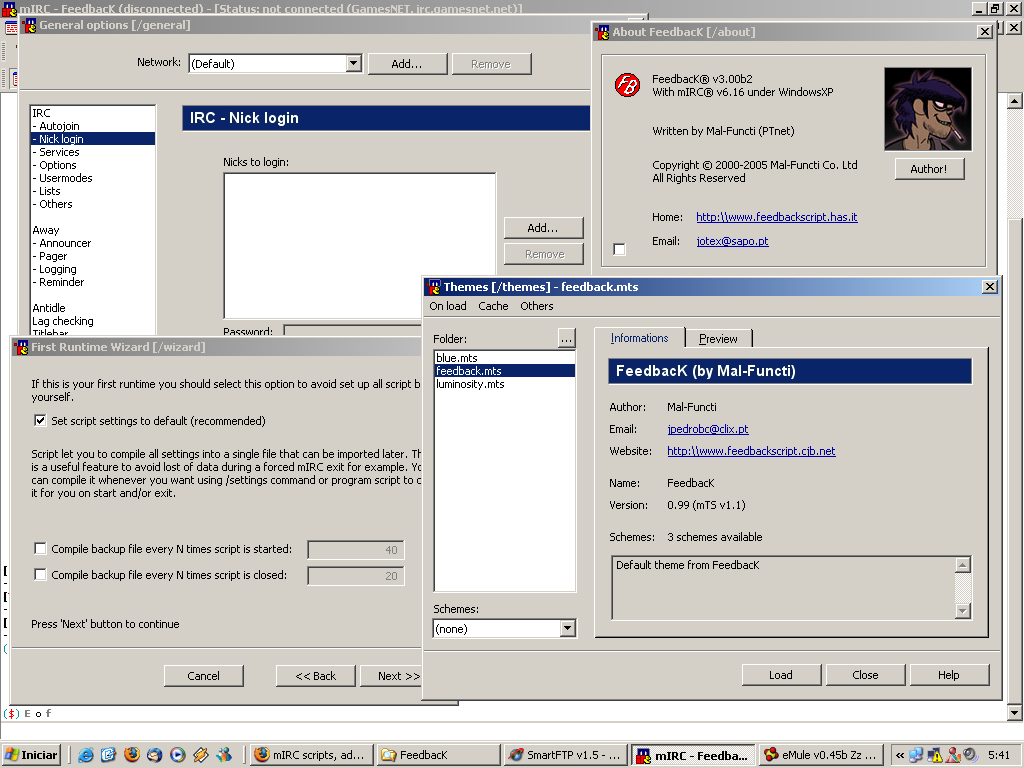Open Outlook Express from quick launch
The height and width of the screenshot is (768, 1024).
pyautogui.click(x=108, y=755)
